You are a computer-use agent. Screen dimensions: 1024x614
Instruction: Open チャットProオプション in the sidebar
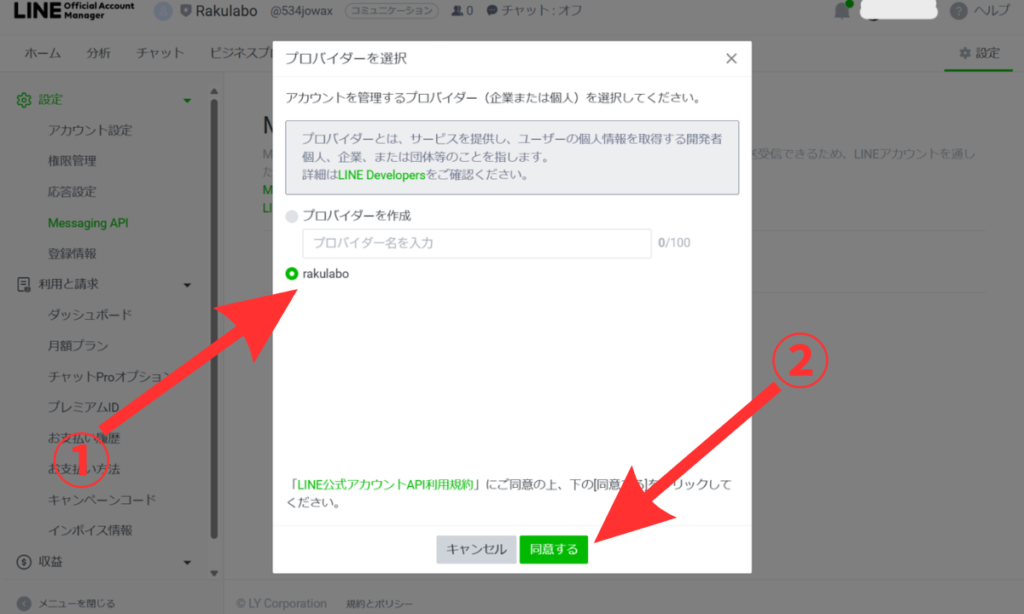[x=108, y=377]
